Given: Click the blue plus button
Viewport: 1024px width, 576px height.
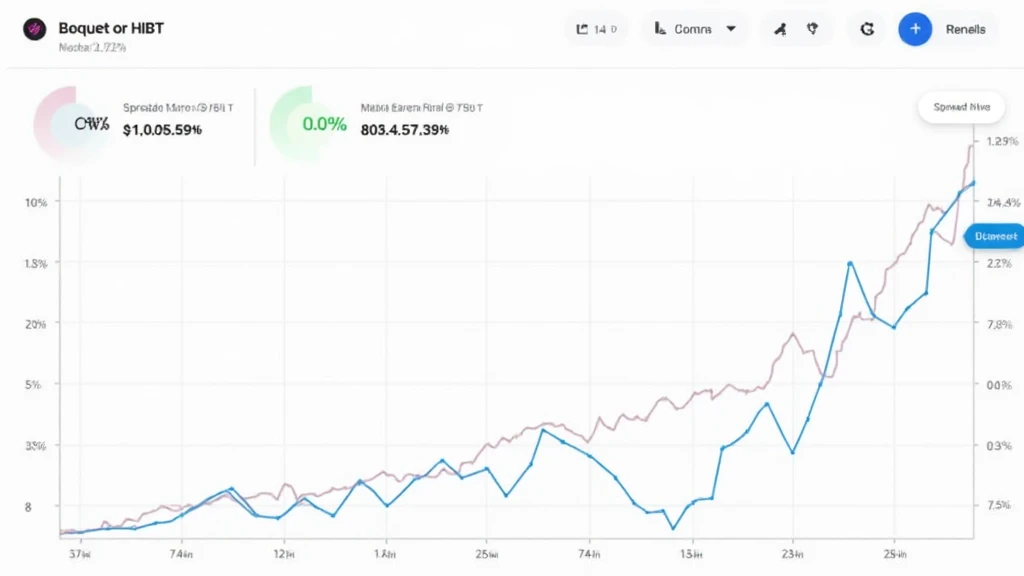Looking at the screenshot, I should click(x=915, y=29).
